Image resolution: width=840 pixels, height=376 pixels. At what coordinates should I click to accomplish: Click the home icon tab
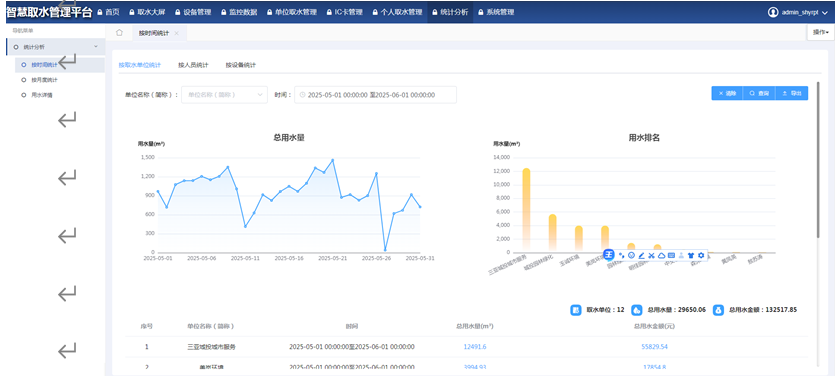point(119,33)
